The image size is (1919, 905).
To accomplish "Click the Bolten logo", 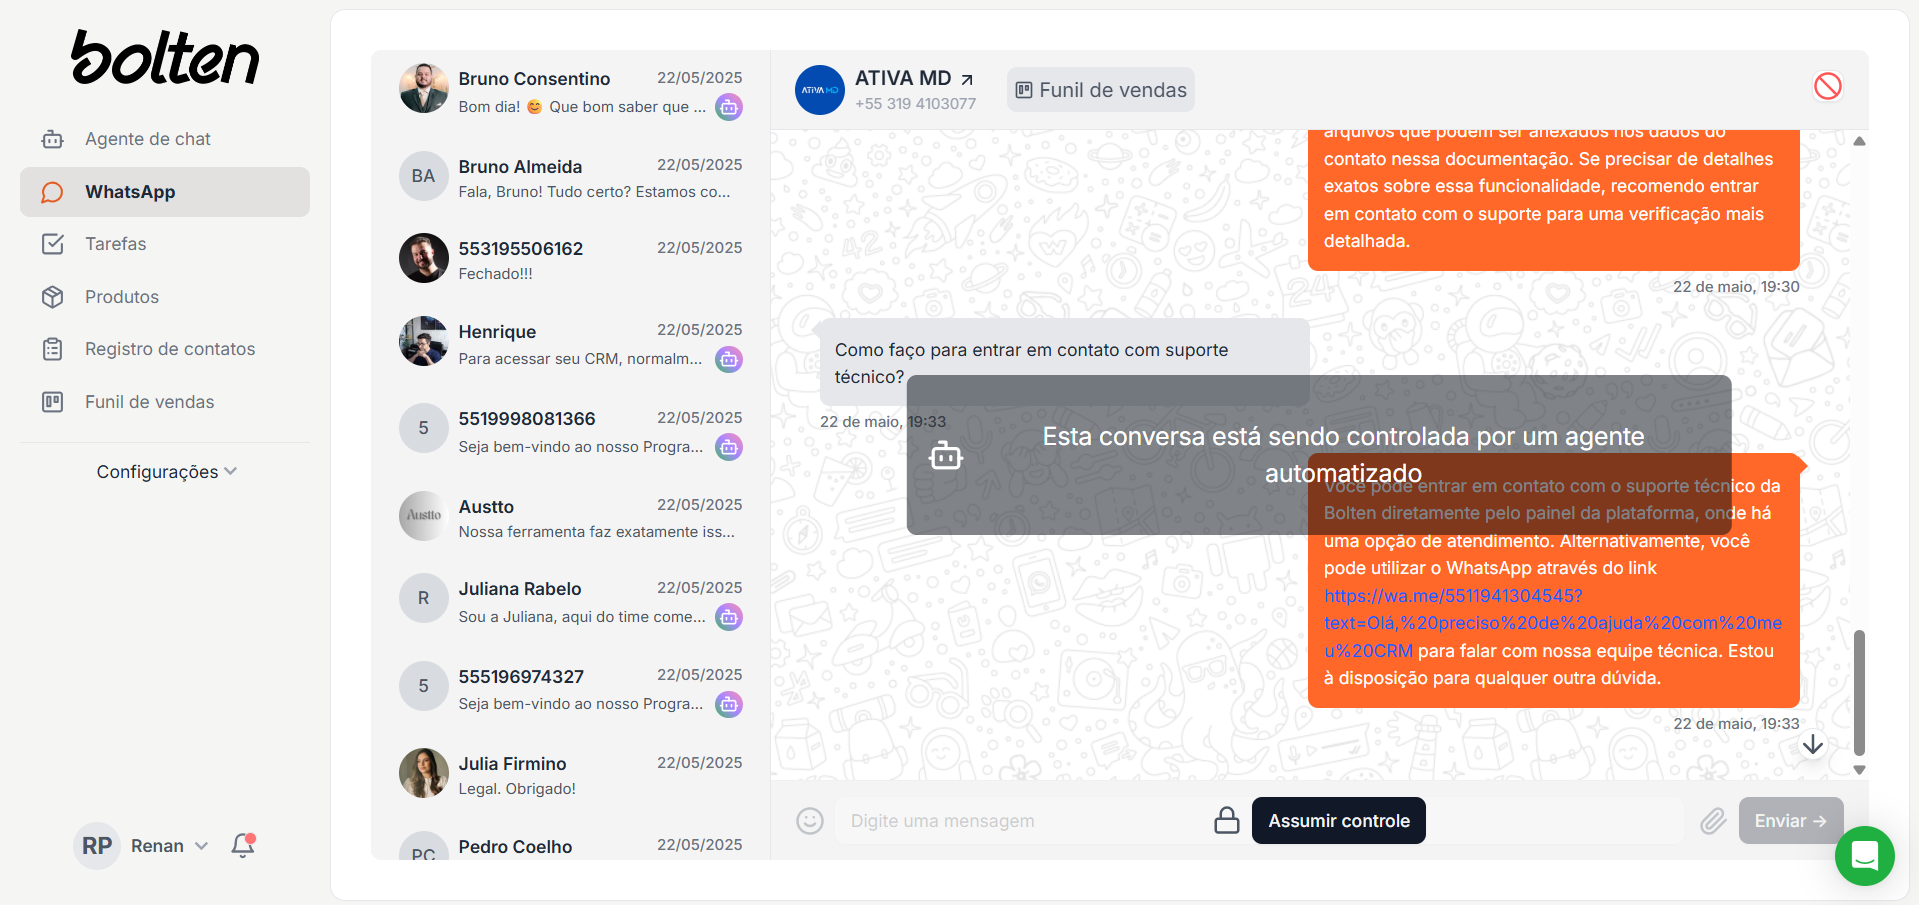I will 165,57.
